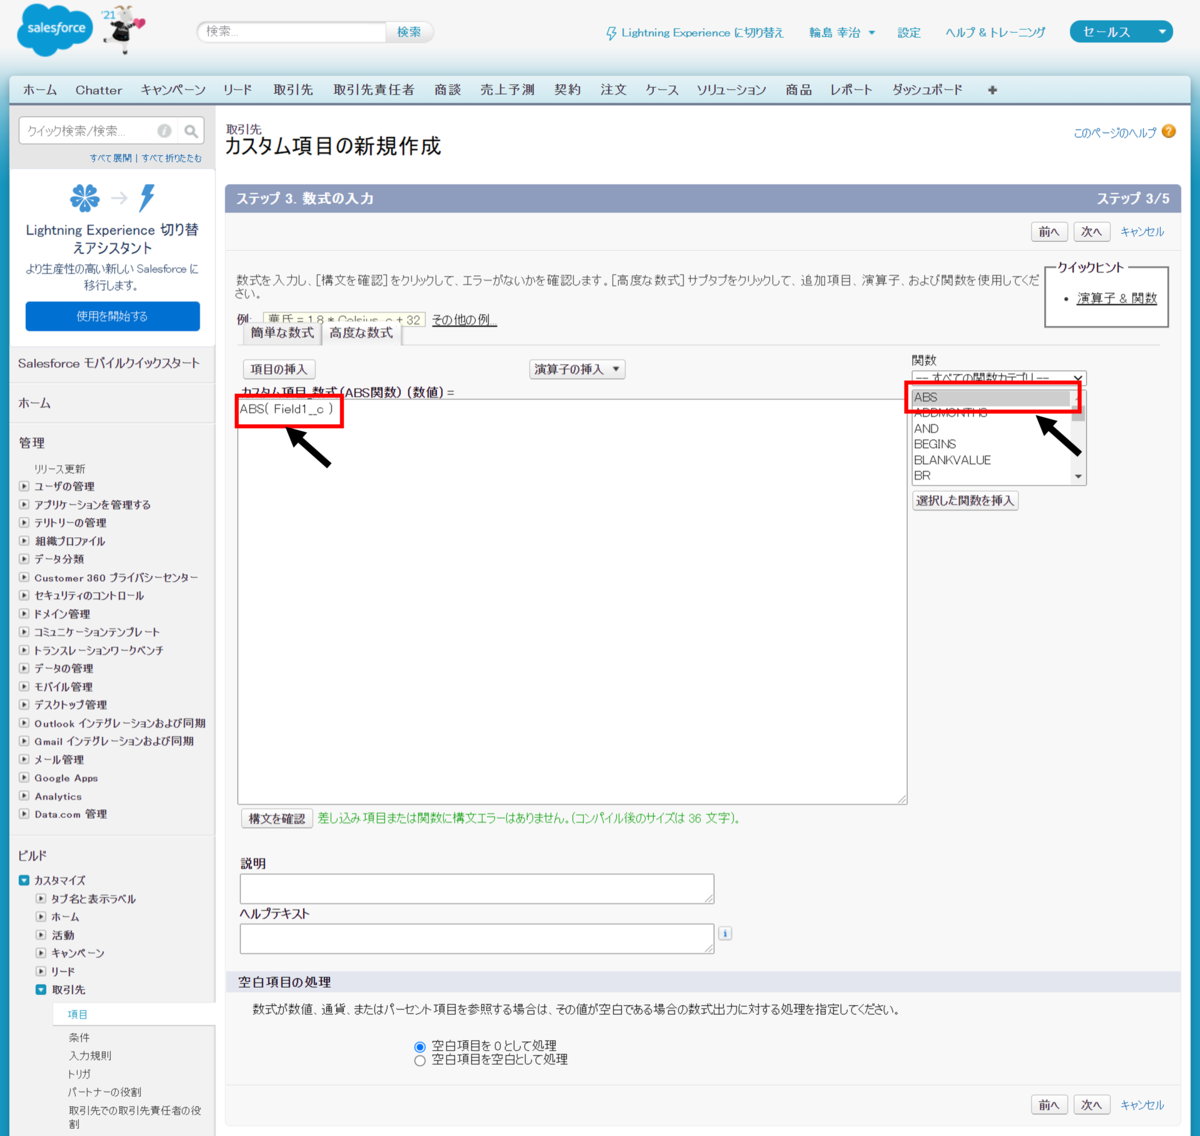Collapse the 取引先 tree node
The image size is (1200, 1136).
(41, 990)
